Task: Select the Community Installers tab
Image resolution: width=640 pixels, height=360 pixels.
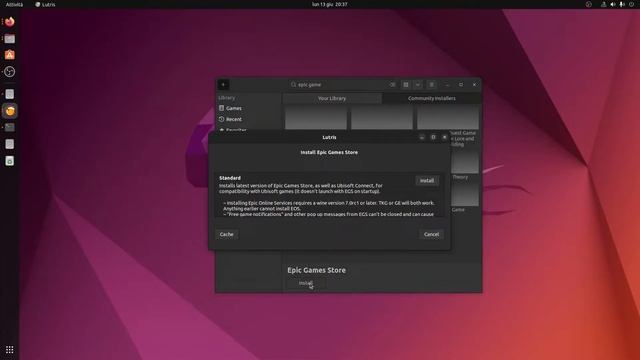Action: pos(432,98)
